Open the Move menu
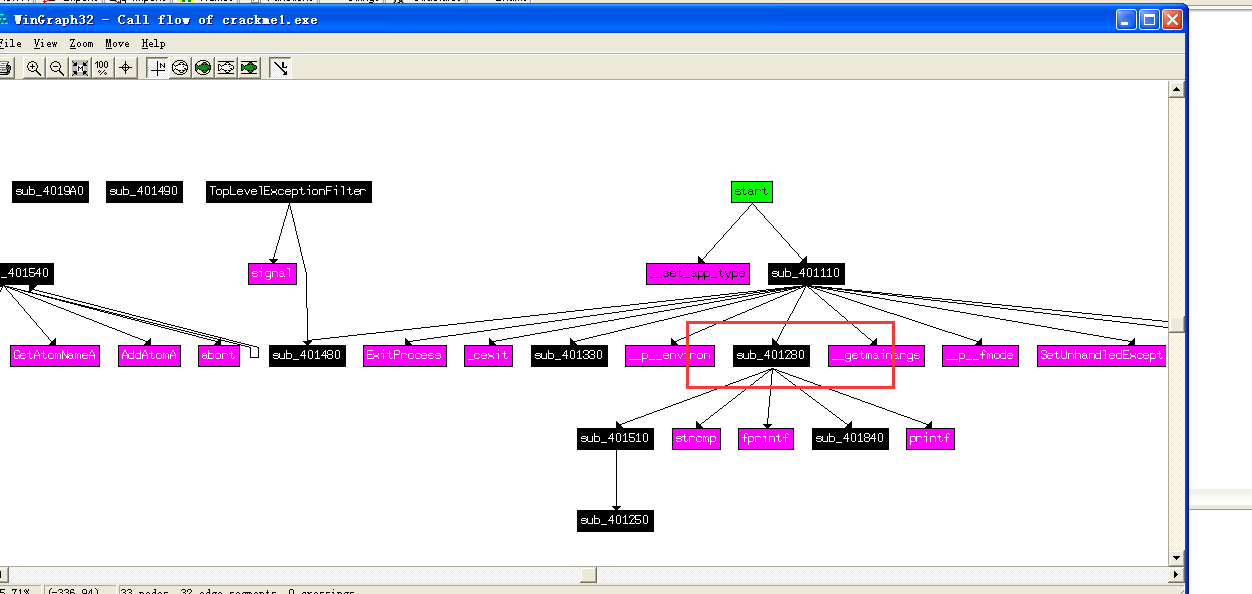The image size is (1252, 594). (118, 44)
